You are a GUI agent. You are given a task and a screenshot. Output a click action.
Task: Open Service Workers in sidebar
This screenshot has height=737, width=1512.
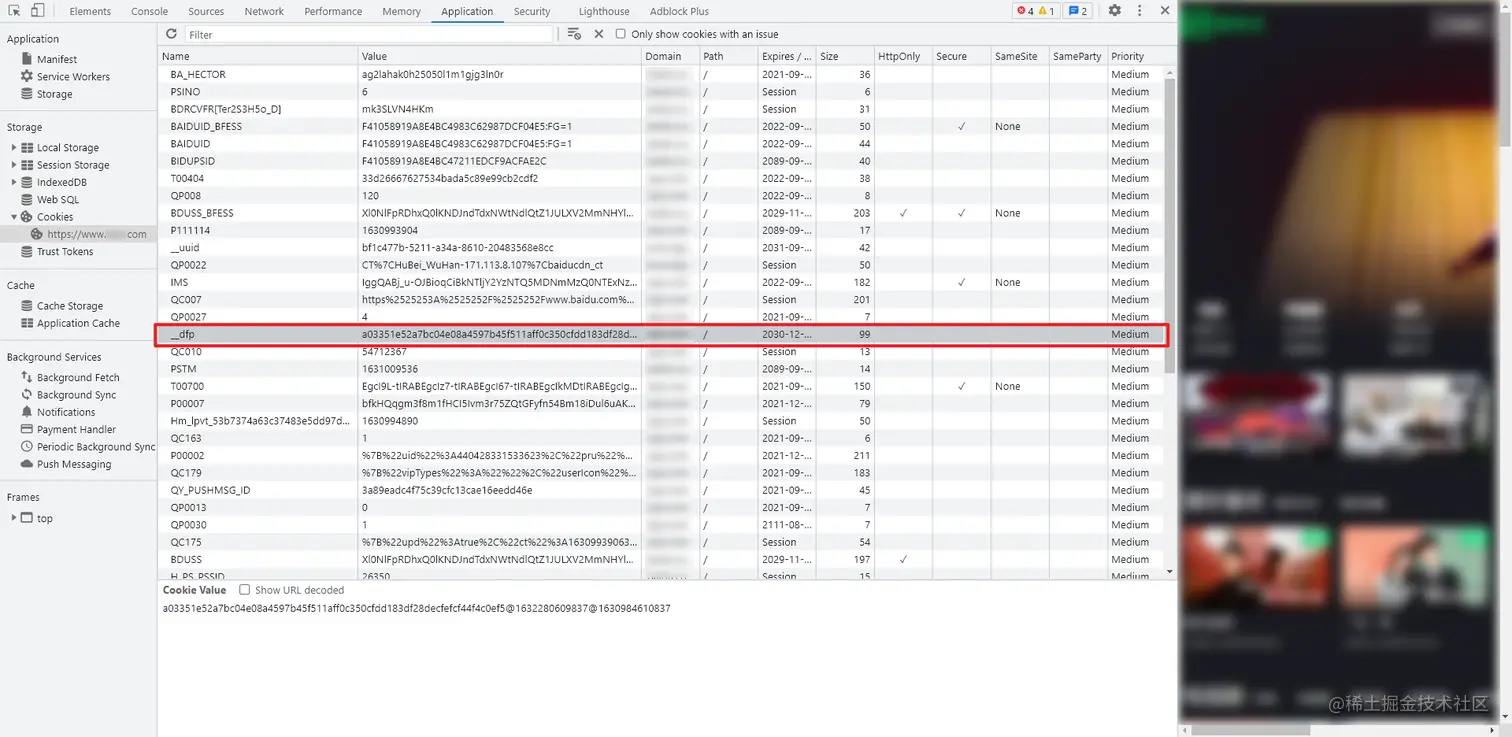click(73, 77)
